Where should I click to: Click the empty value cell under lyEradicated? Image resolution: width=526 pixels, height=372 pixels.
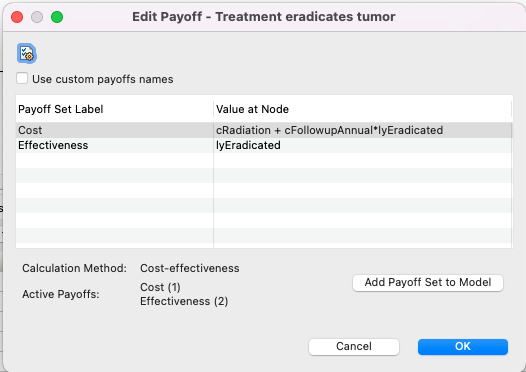tap(363, 160)
